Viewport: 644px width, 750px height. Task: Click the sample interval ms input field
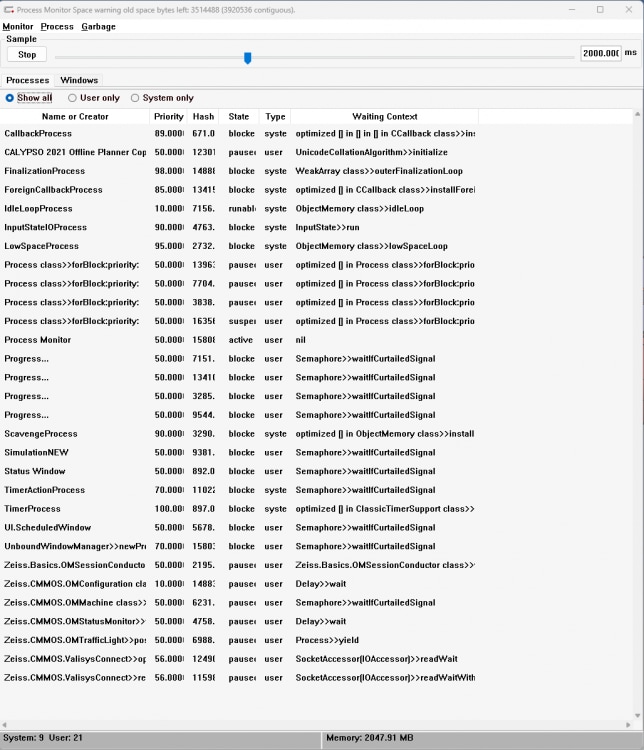click(600, 53)
